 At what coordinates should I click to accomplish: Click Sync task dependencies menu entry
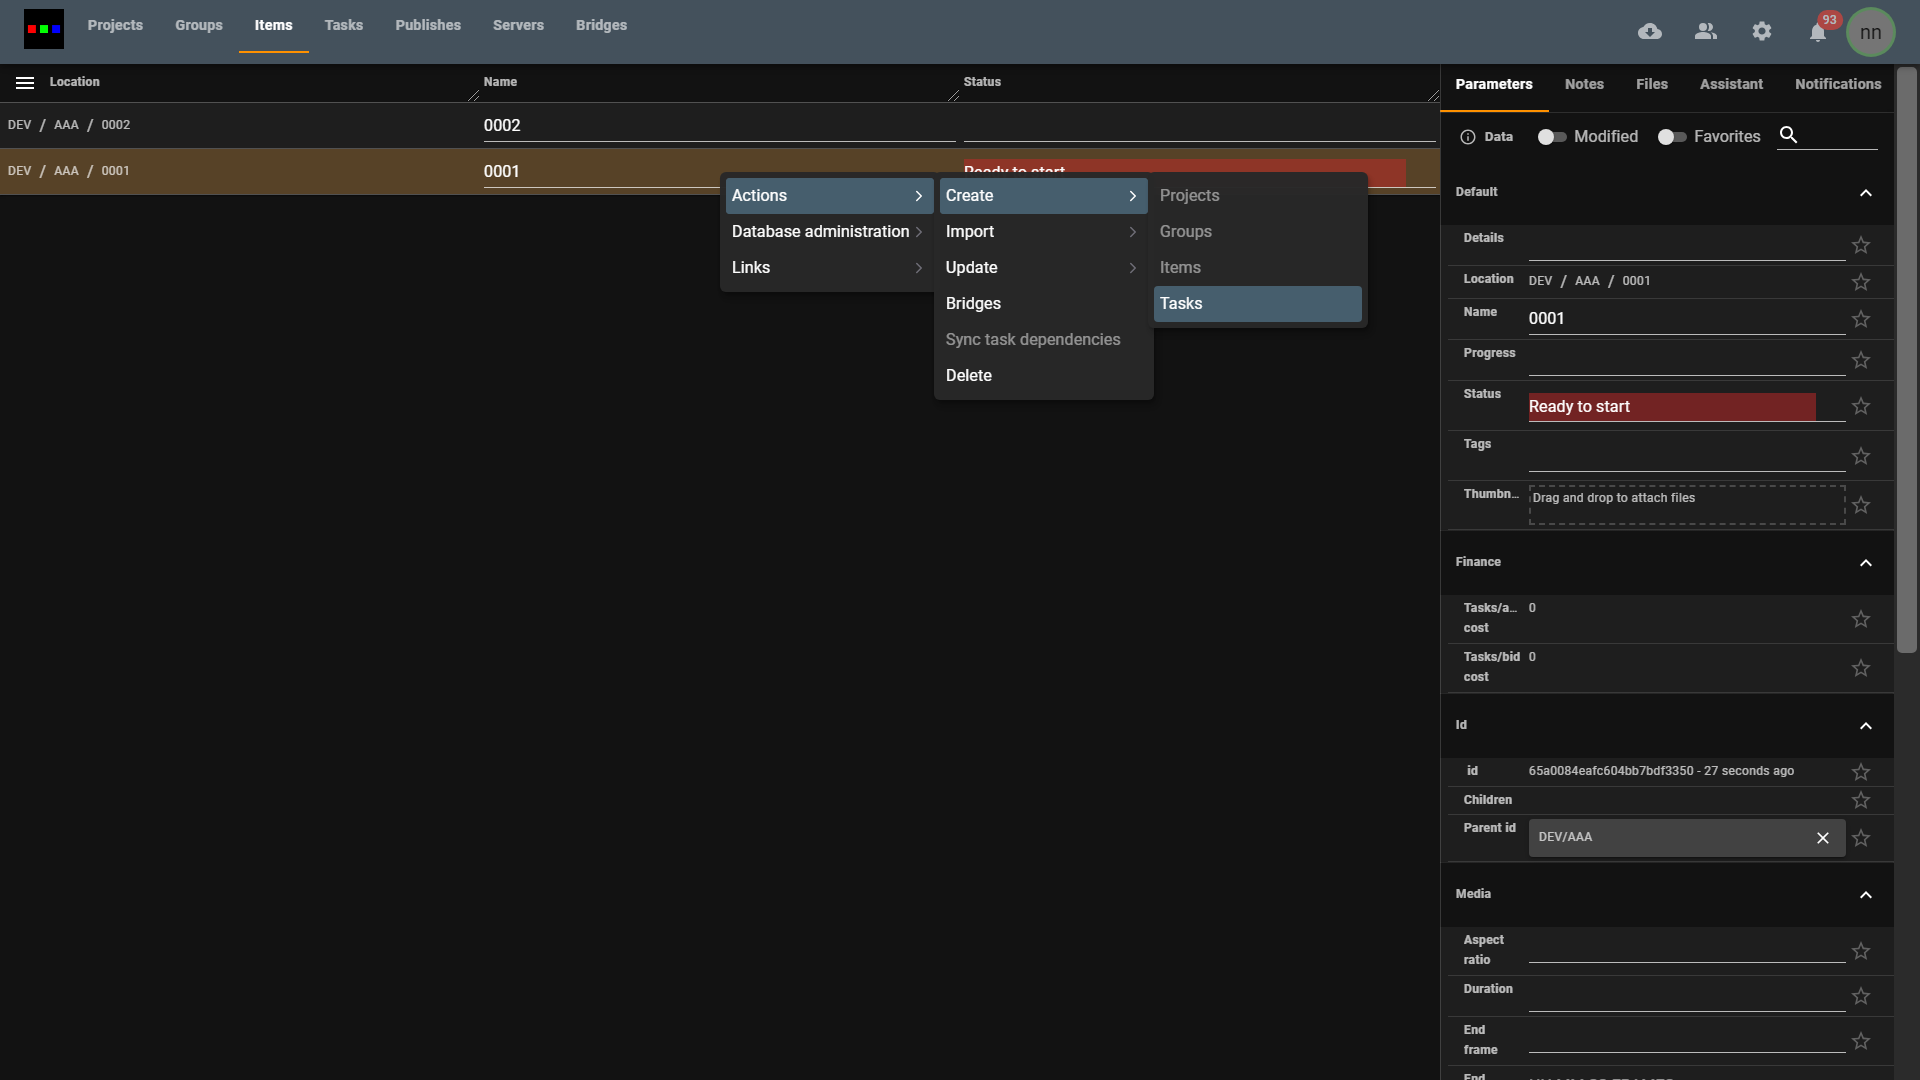tap(1033, 339)
